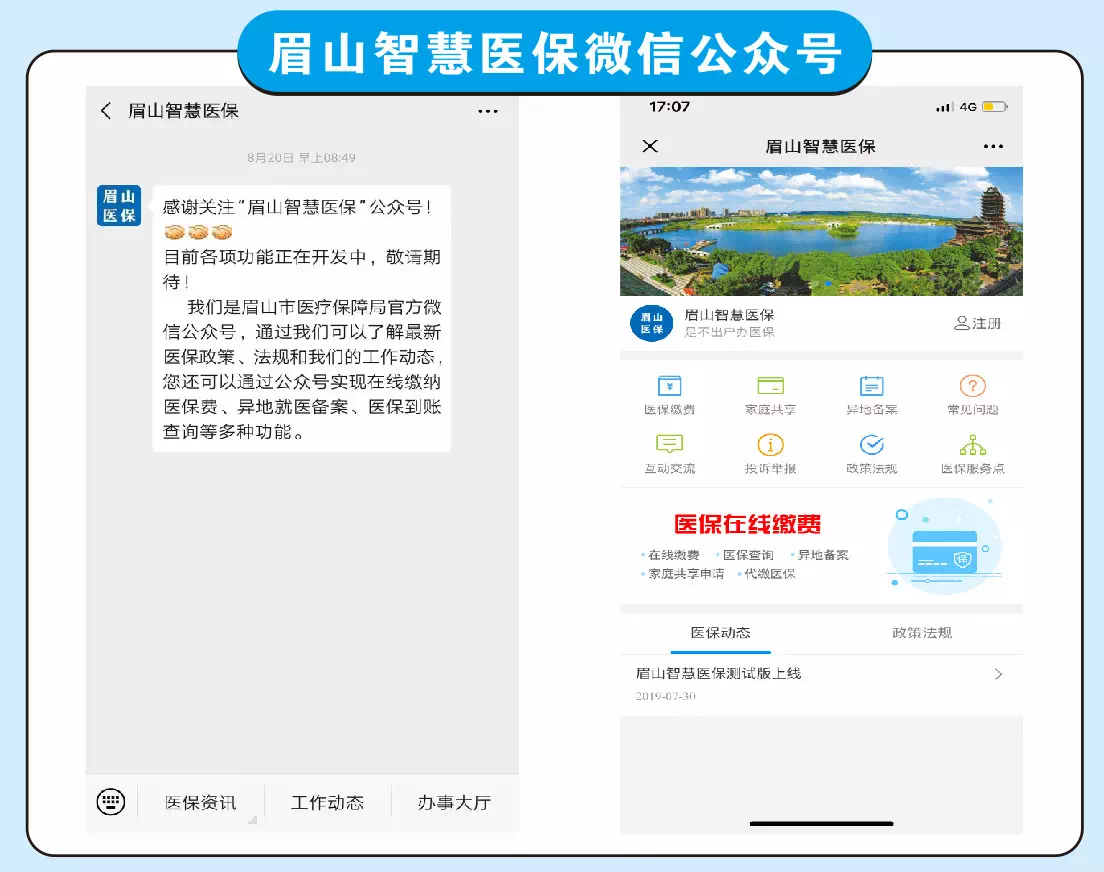
Task: Open the 办事大厅 menu
Action: coord(454,802)
